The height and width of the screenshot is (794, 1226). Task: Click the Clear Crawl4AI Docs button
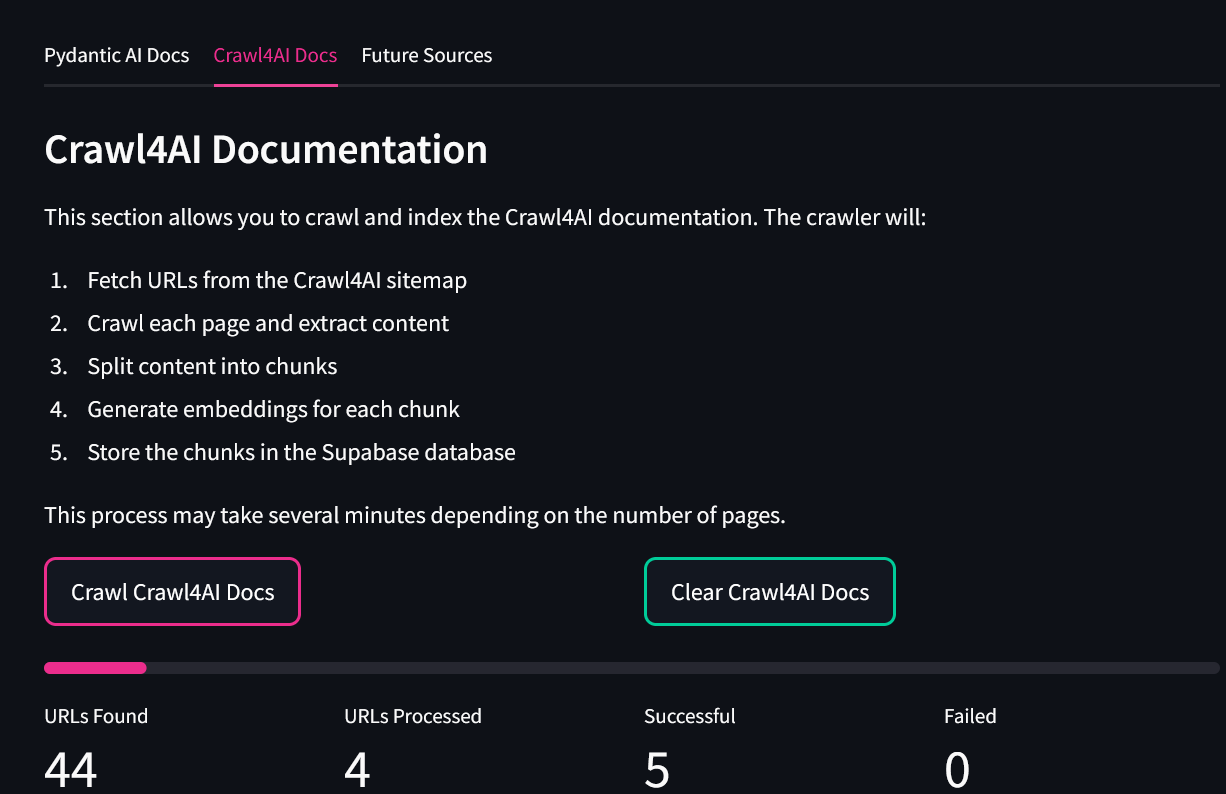tap(770, 592)
